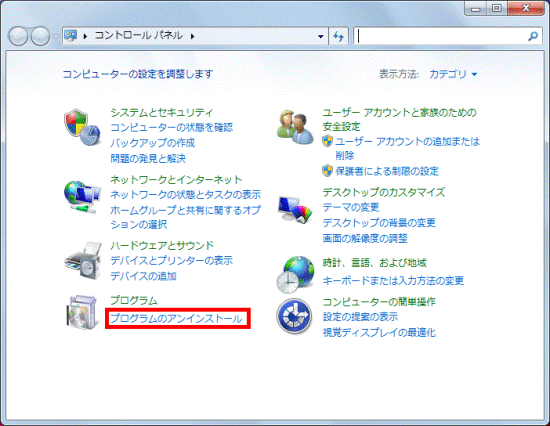Image resolution: width=550 pixels, height=426 pixels.
Task: Click the Control Panel icon in address bar
Action: point(71,35)
